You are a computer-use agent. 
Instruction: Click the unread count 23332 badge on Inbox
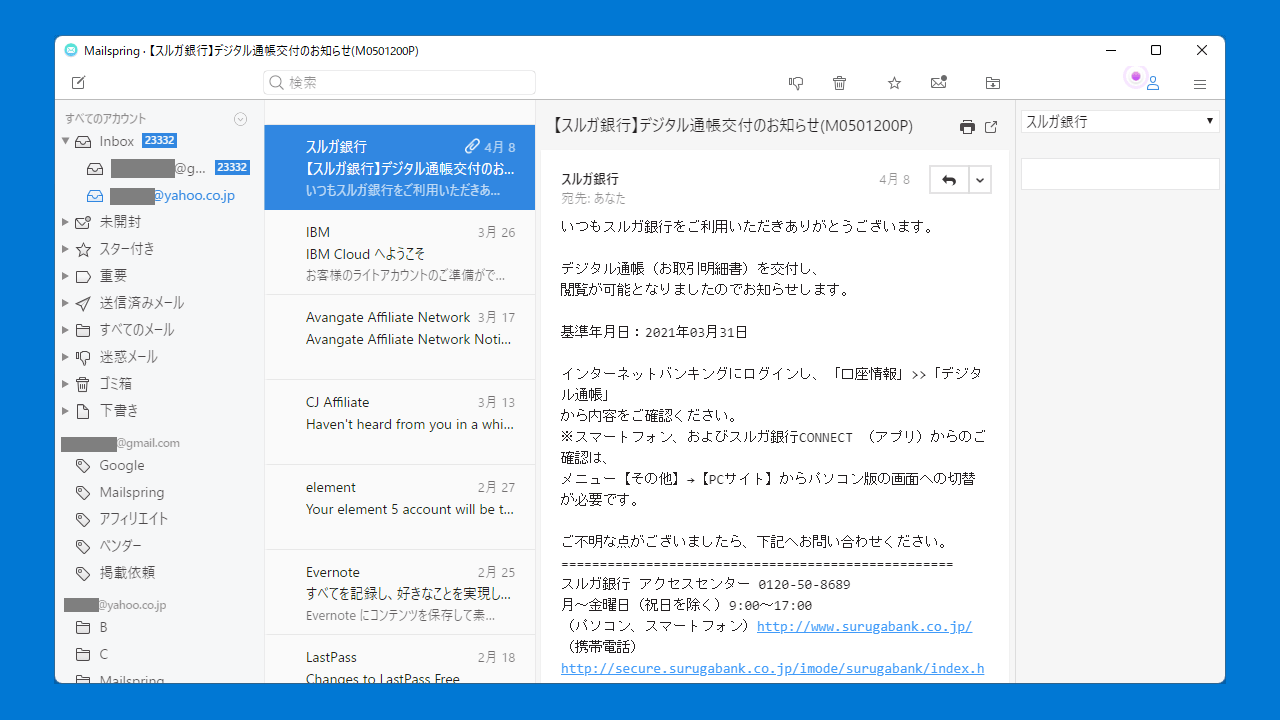click(x=159, y=141)
